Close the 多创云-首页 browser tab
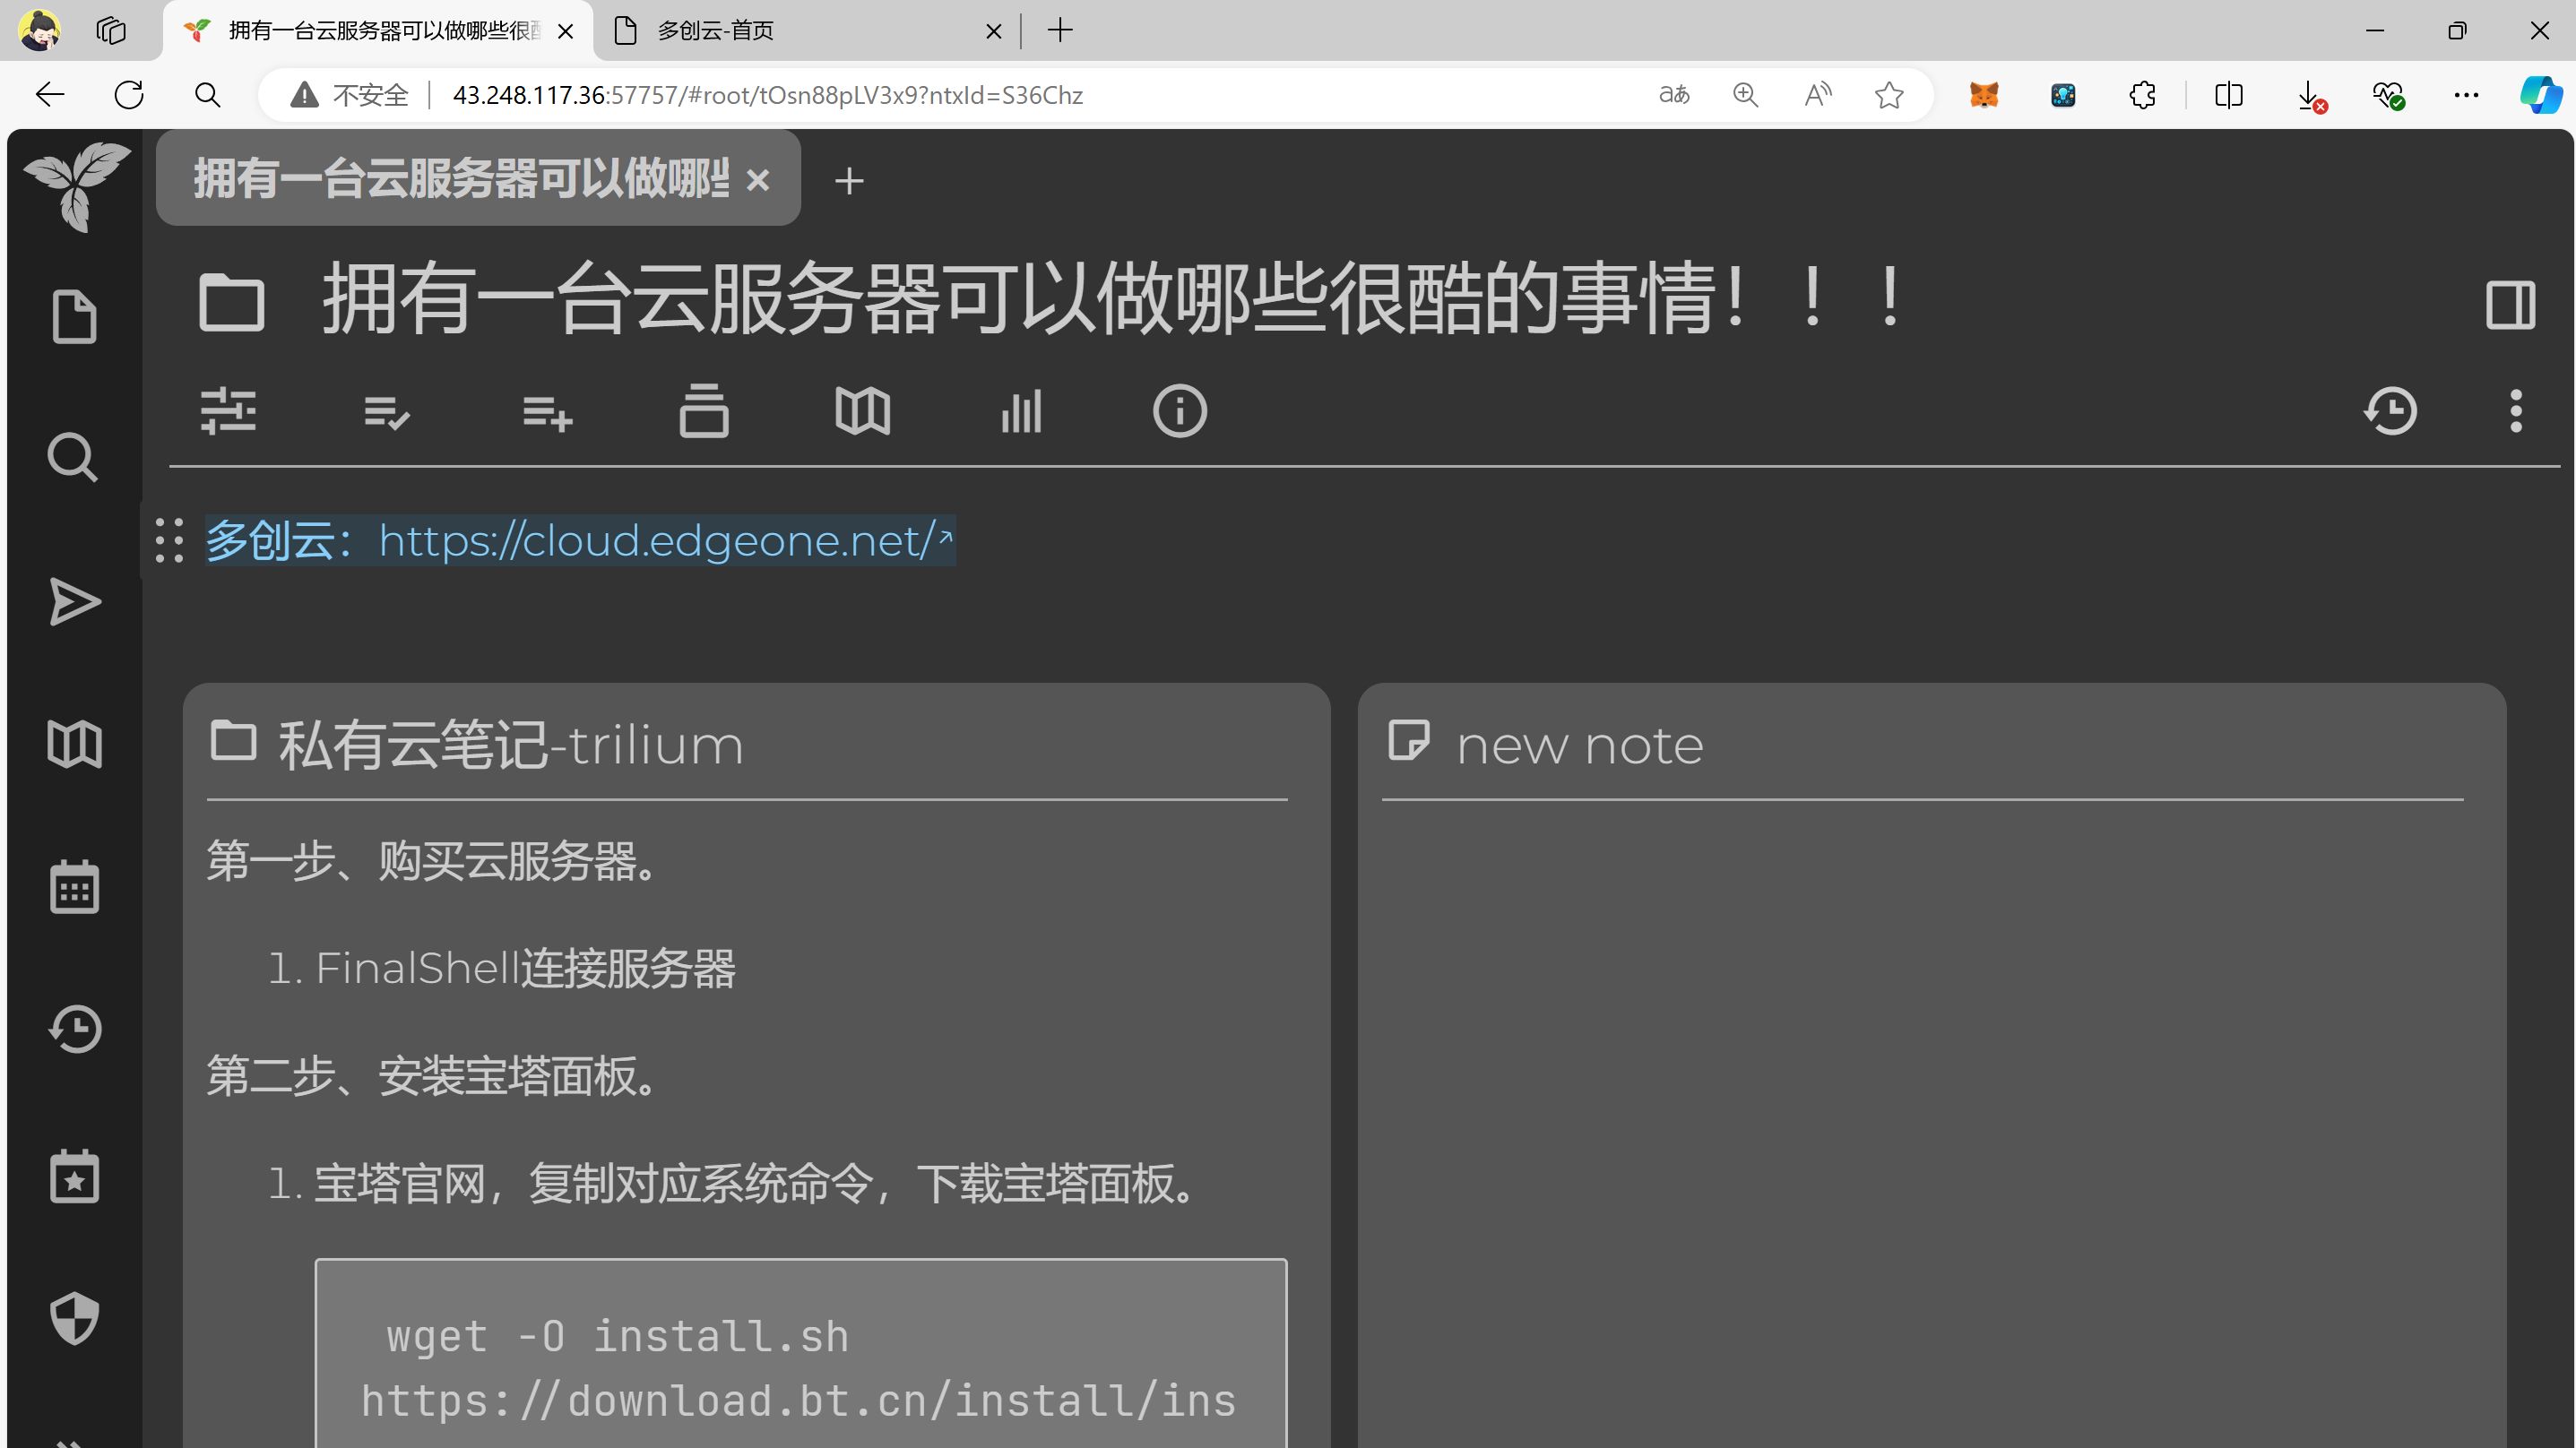 [x=993, y=31]
